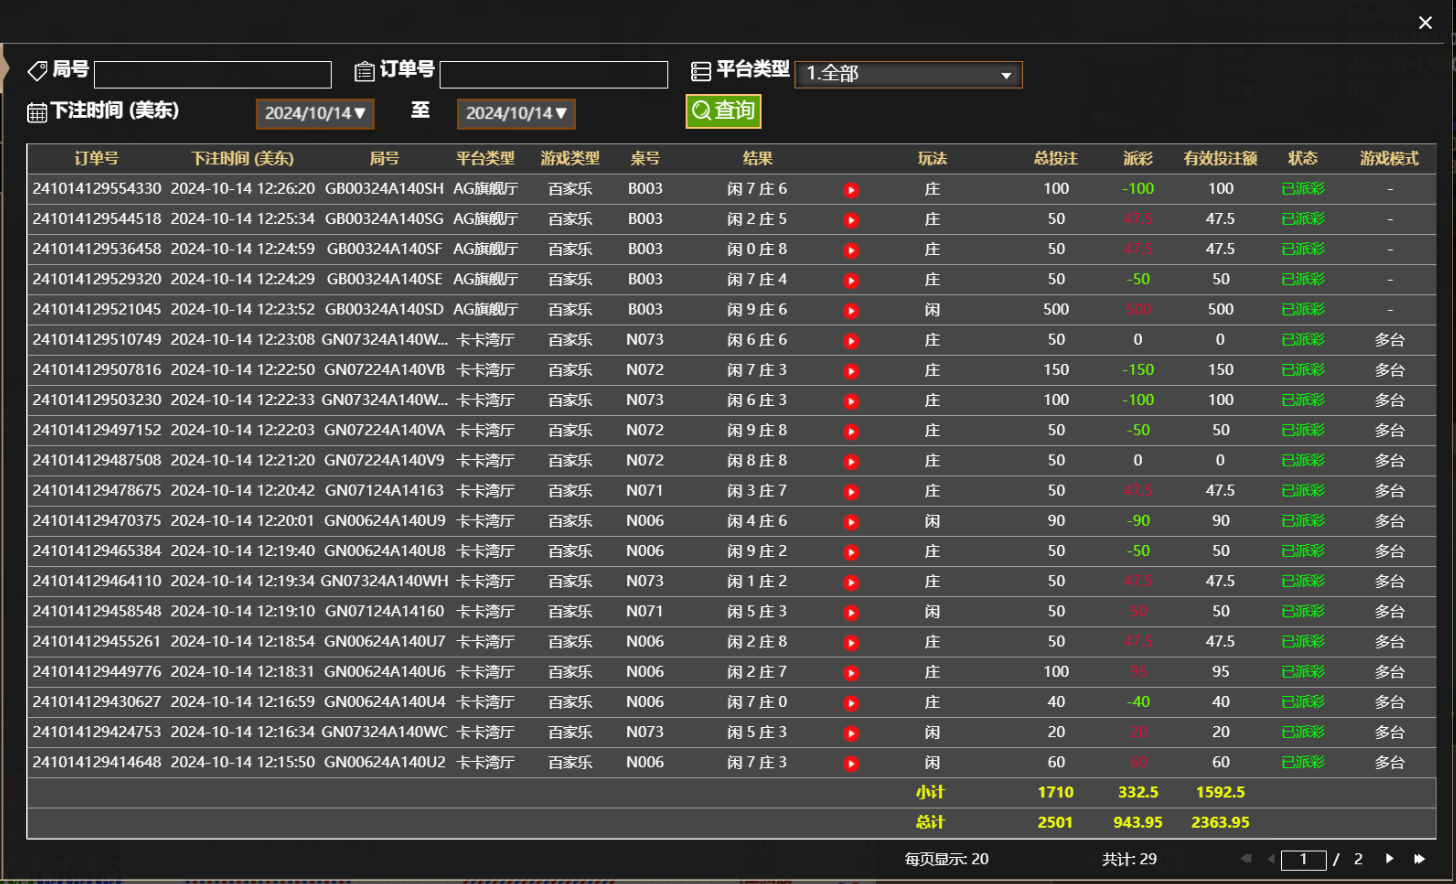Click the page number box
This screenshot has height=884, width=1456.
pos(1303,860)
